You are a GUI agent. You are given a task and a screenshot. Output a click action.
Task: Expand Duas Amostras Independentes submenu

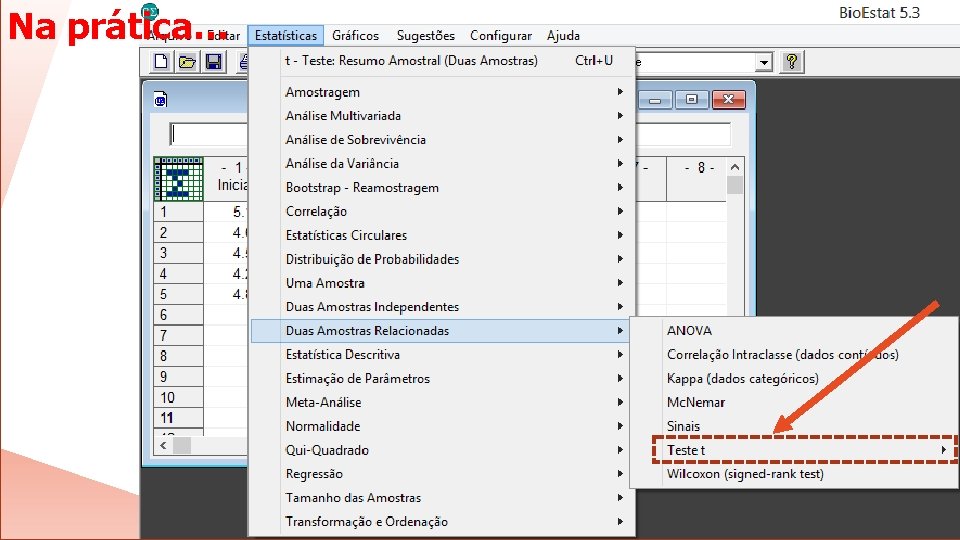pyautogui.click(x=443, y=307)
